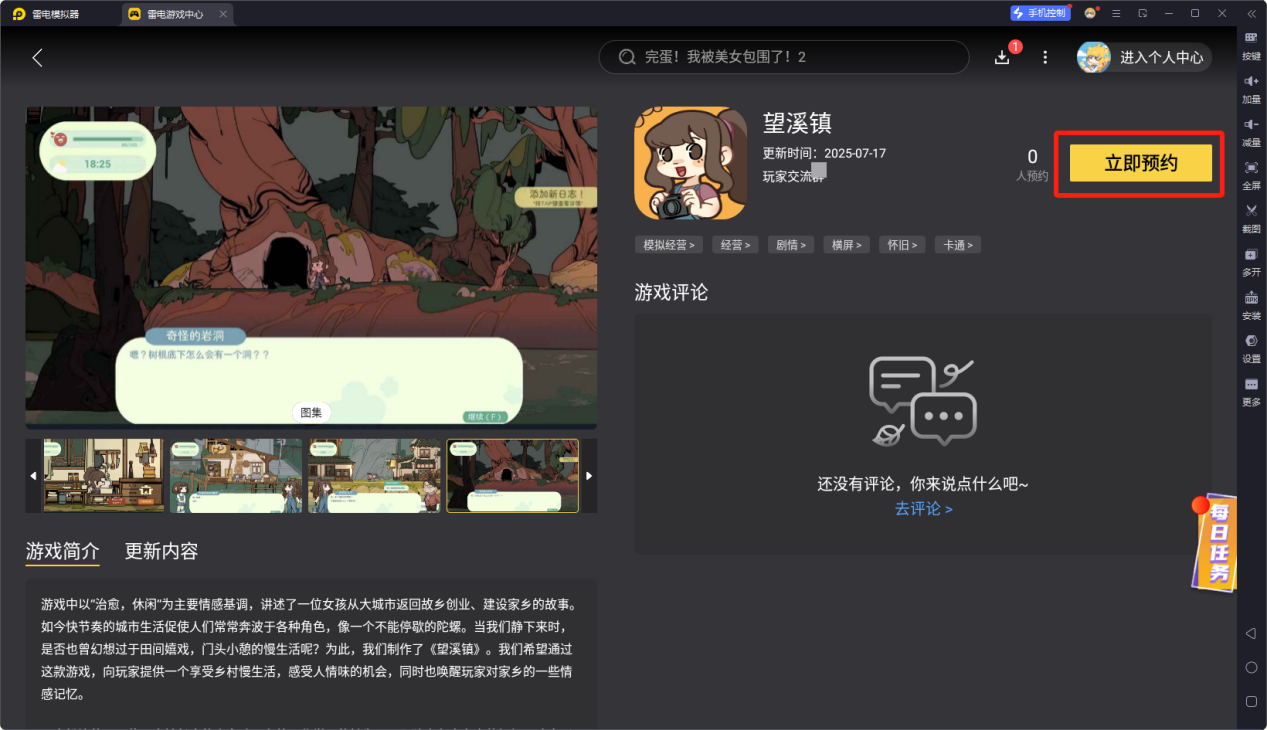Screen dimensions: 1267x730
Task: Select third town street thumbnail
Action: (x=374, y=476)
